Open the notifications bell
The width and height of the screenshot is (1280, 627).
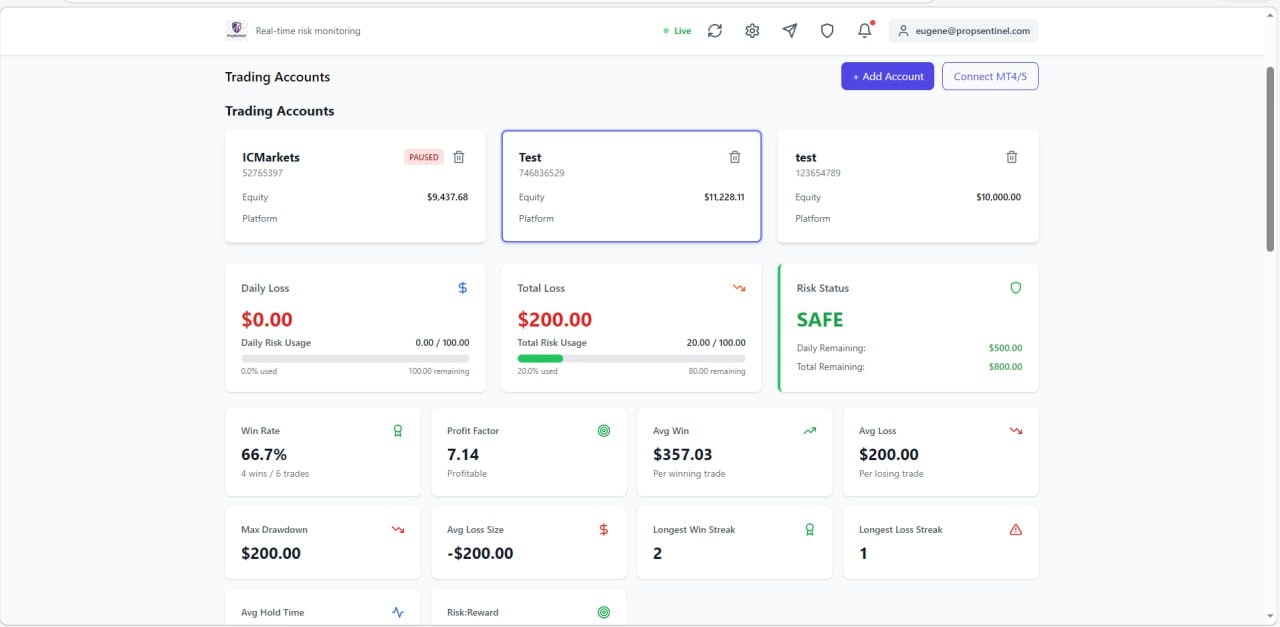[865, 31]
